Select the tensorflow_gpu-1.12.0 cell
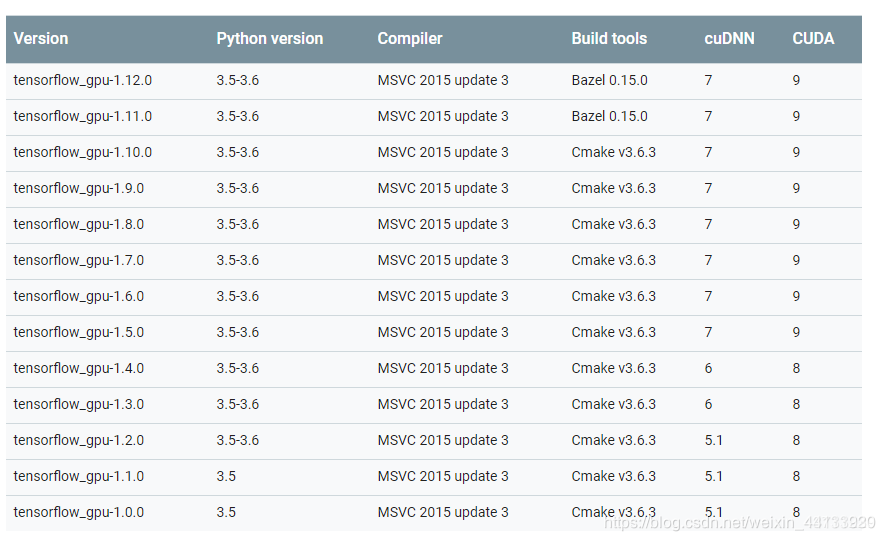 (82, 80)
